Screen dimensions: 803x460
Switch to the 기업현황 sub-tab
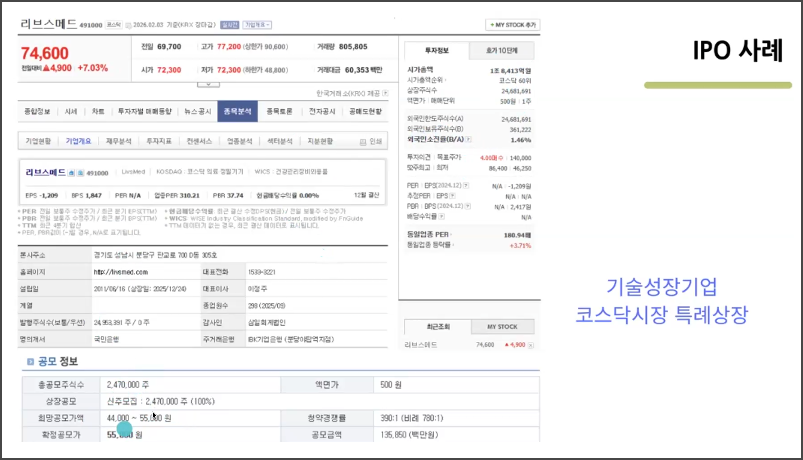click(38, 141)
